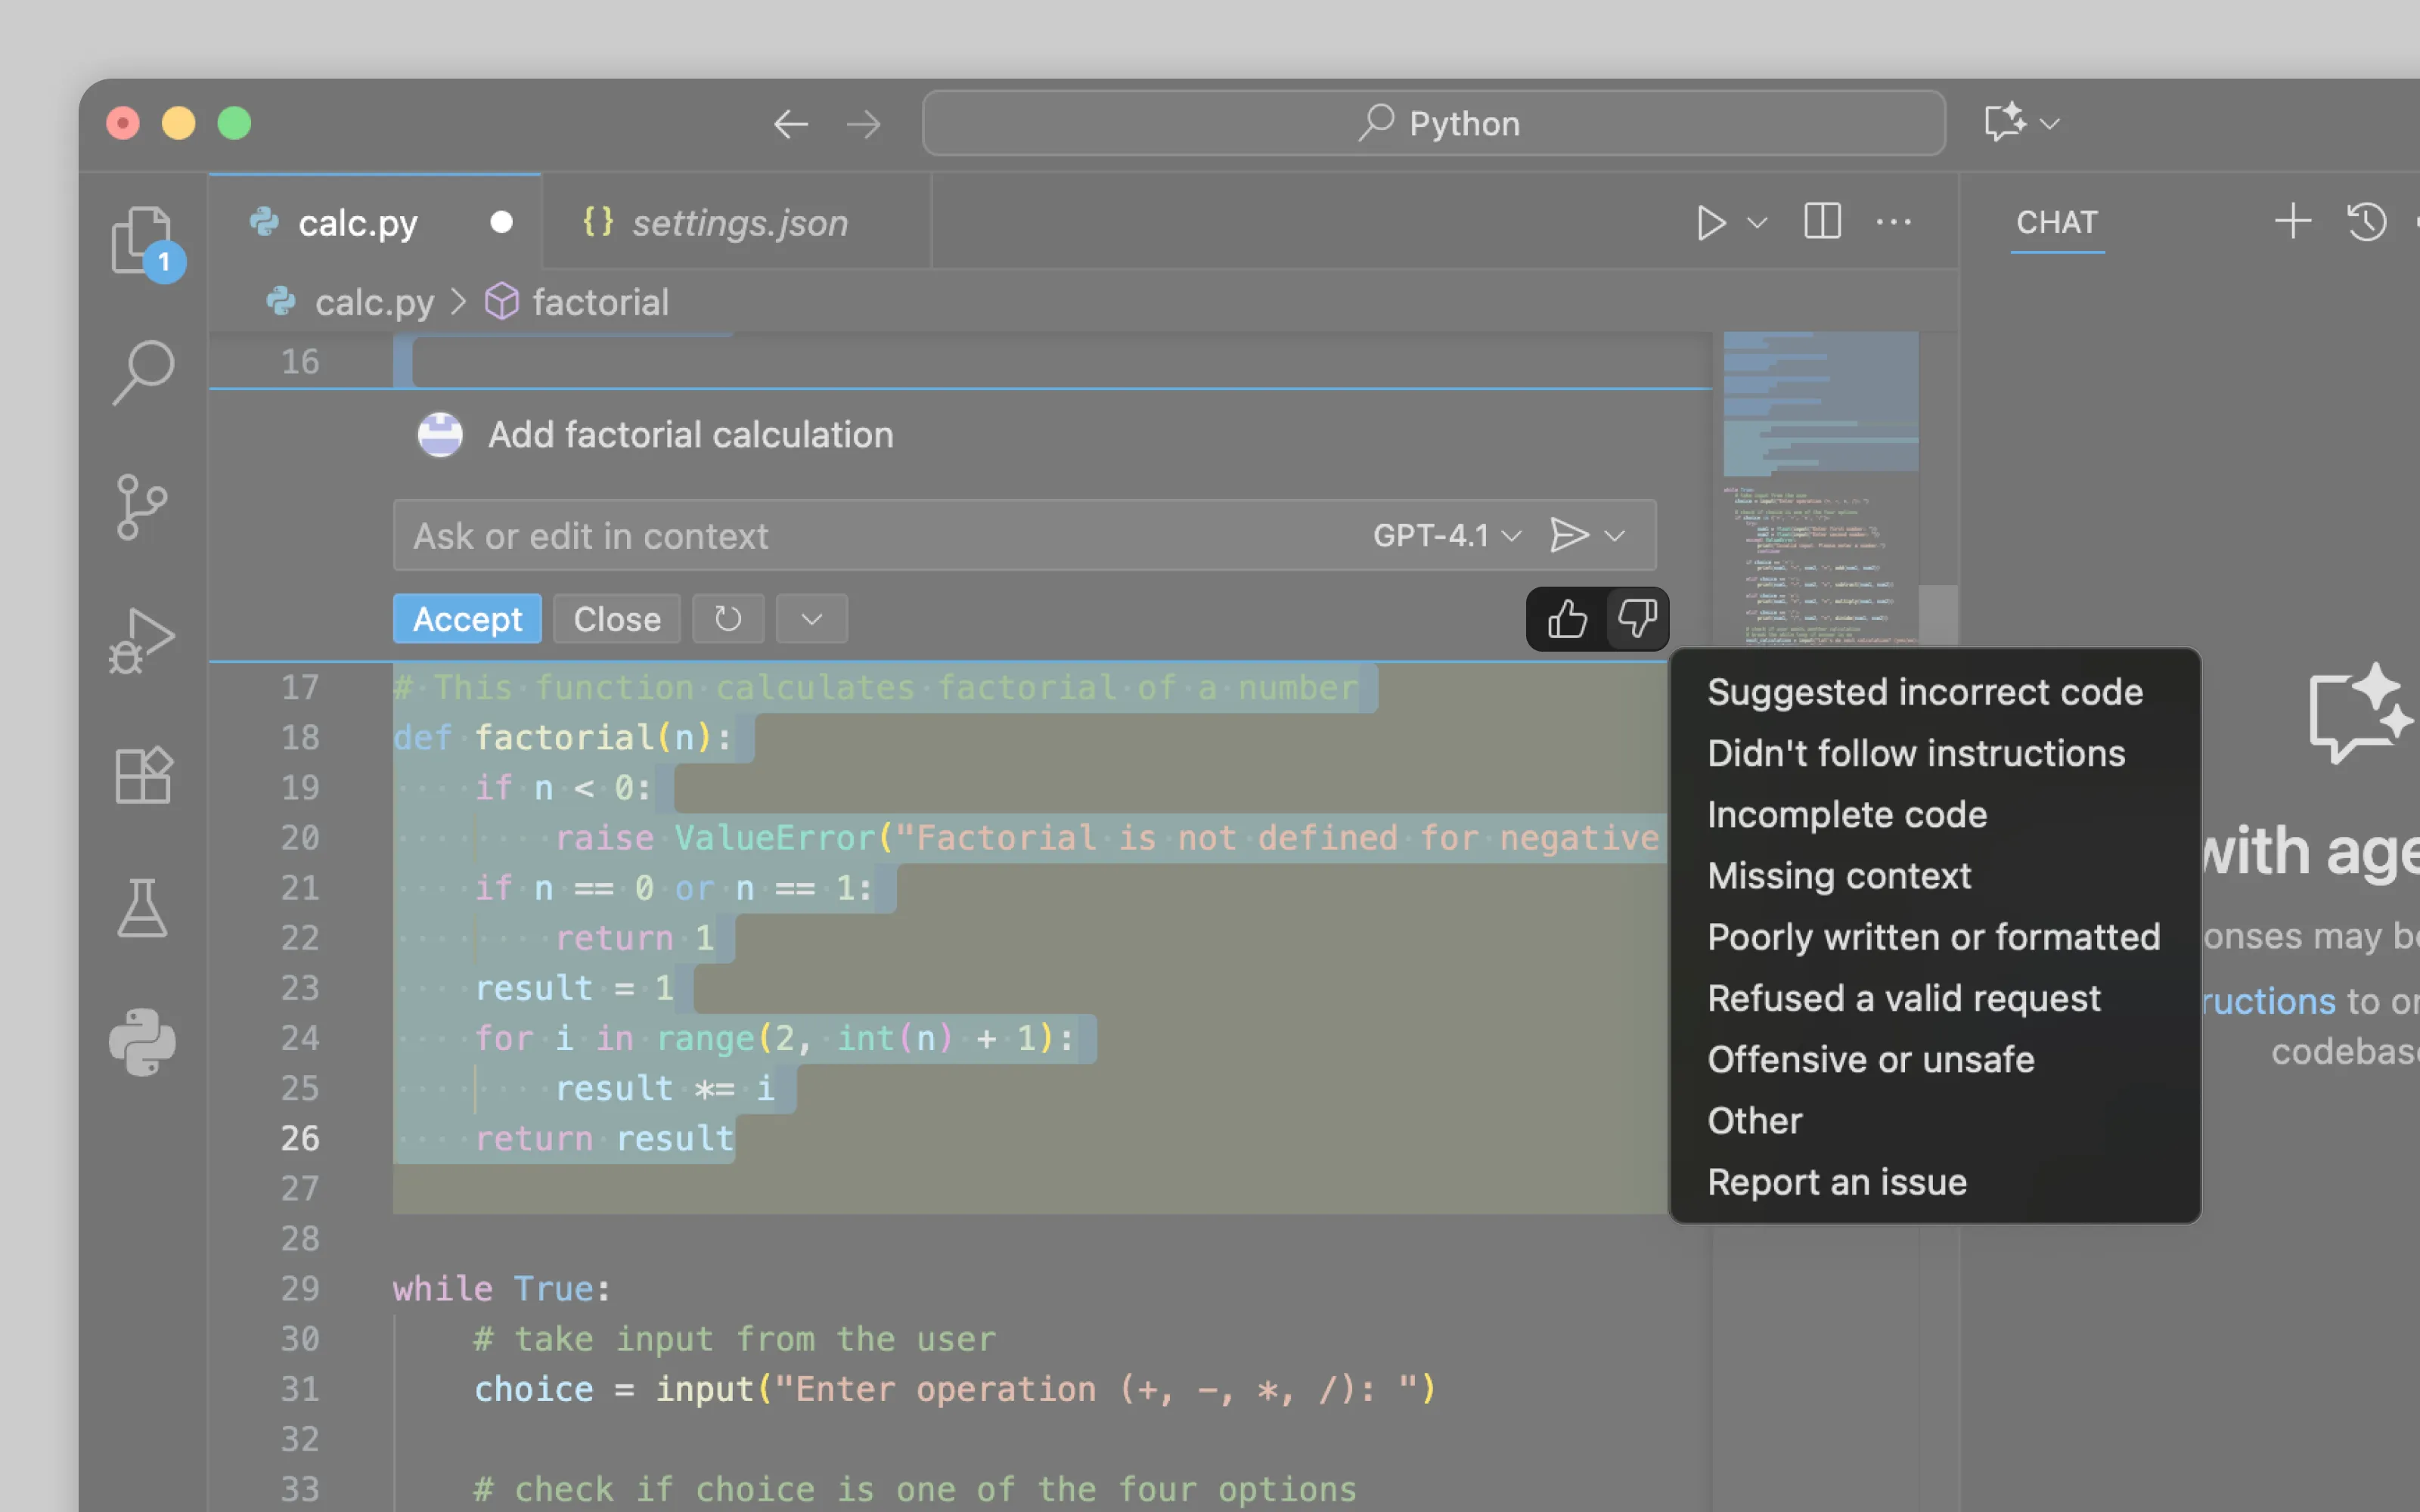Open the Extensions view

[x=142, y=776]
